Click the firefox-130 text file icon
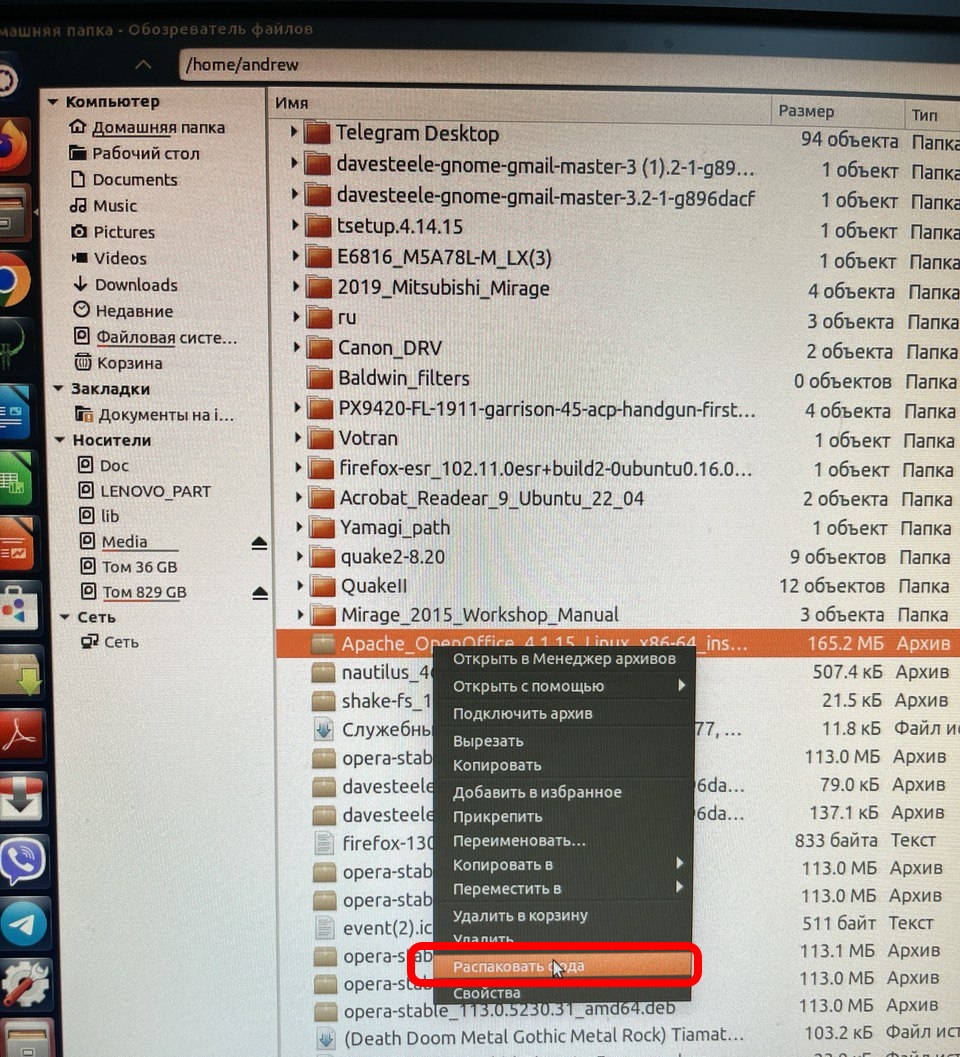The image size is (960, 1057). [324, 843]
